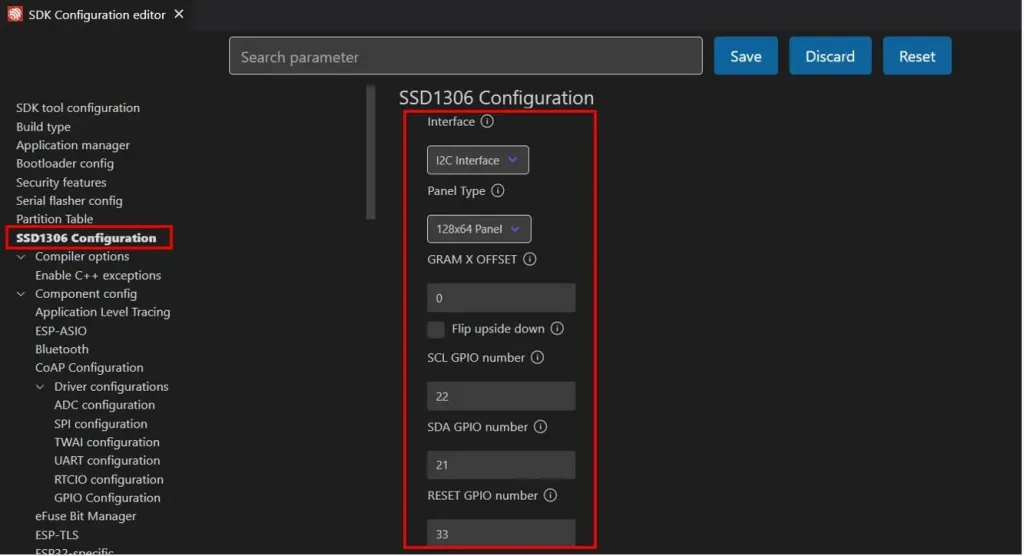This screenshot has width=1024, height=556.
Task: Open Application Level Tracing item
Action: (x=103, y=312)
